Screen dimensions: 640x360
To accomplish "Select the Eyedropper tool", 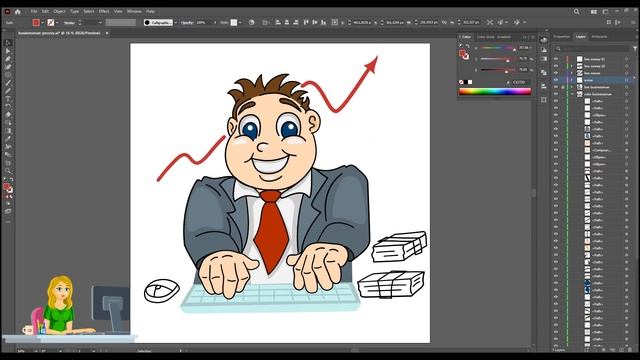I will pyautogui.click(x=8, y=139).
